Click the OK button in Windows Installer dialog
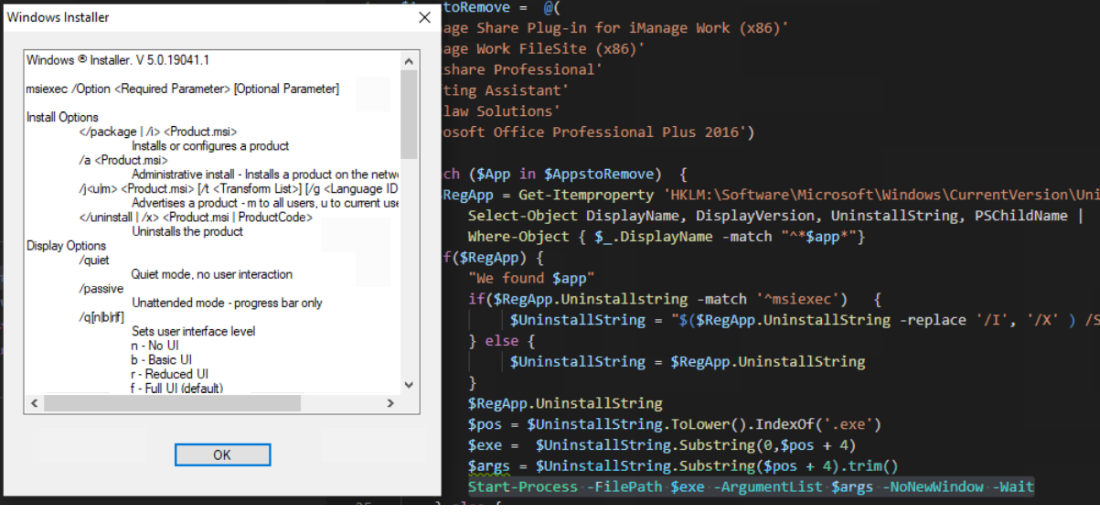 (222, 455)
